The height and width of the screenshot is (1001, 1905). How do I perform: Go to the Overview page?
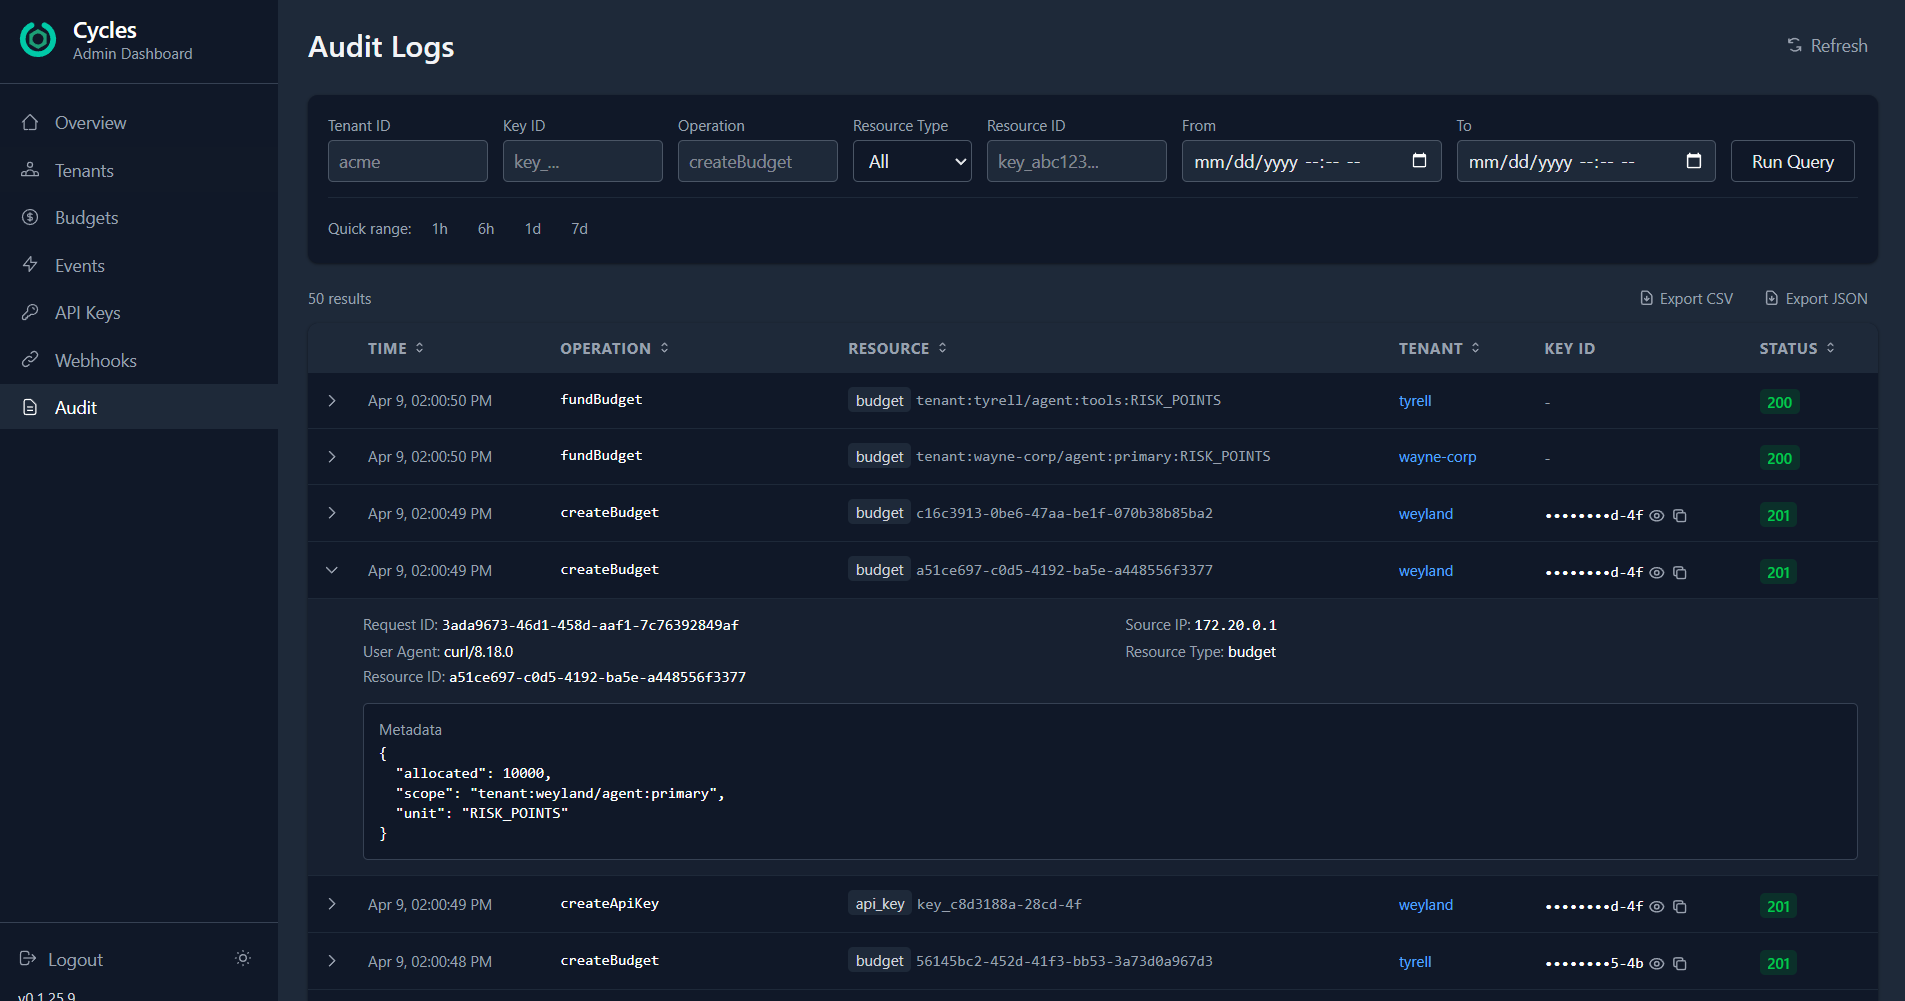[x=91, y=122]
